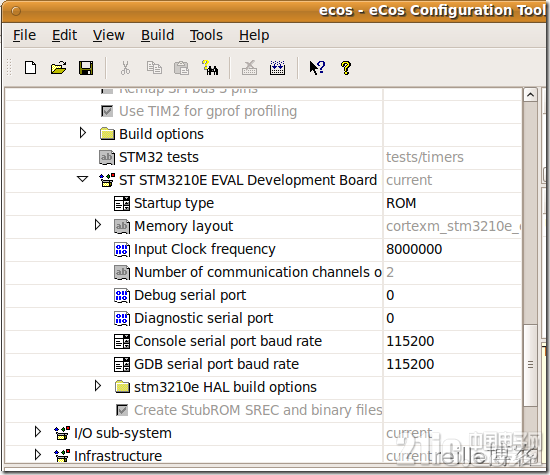Open the Build menu
The height and width of the screenshot is (475, 550).
[157, 35]
